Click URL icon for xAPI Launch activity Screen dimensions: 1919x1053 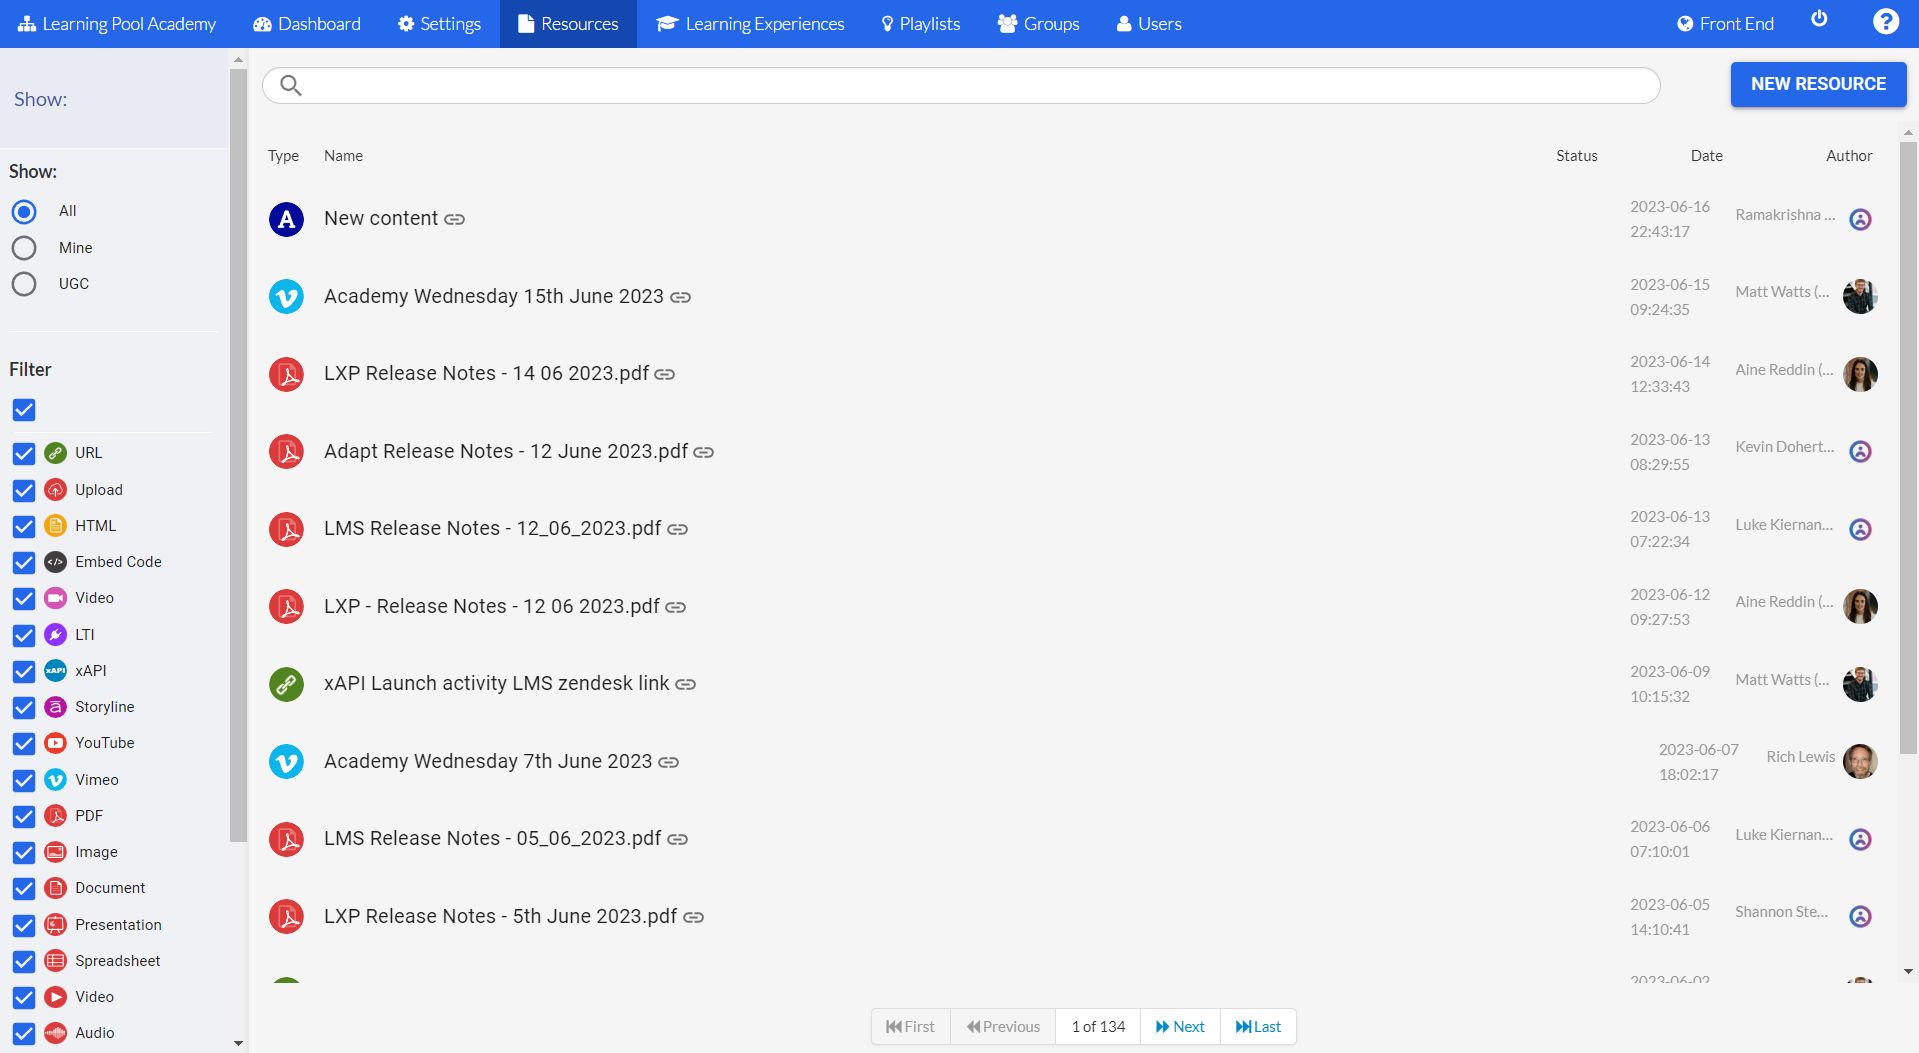pyautogui.click(x=287, y=684)
